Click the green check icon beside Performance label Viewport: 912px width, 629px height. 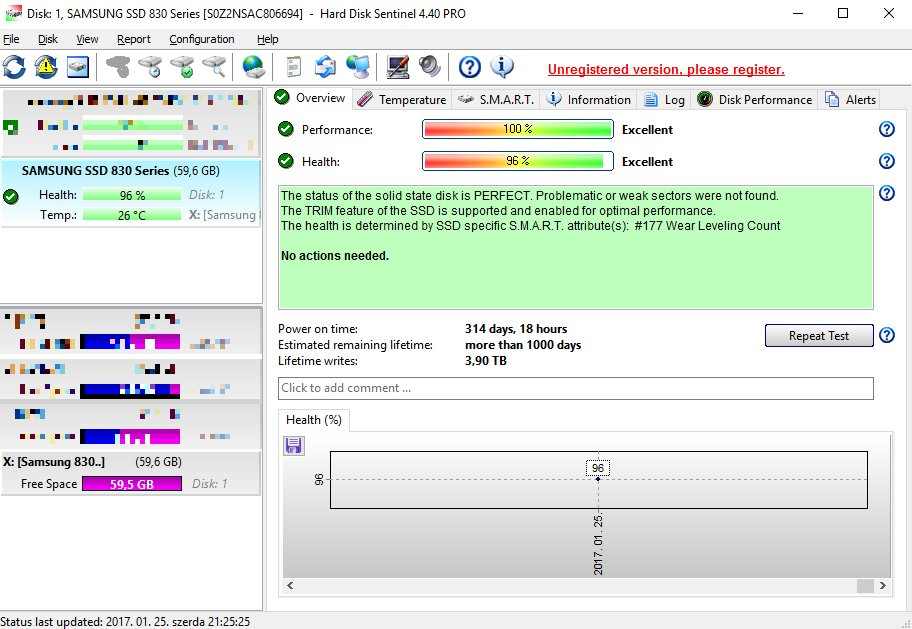(x=286, y=129)
